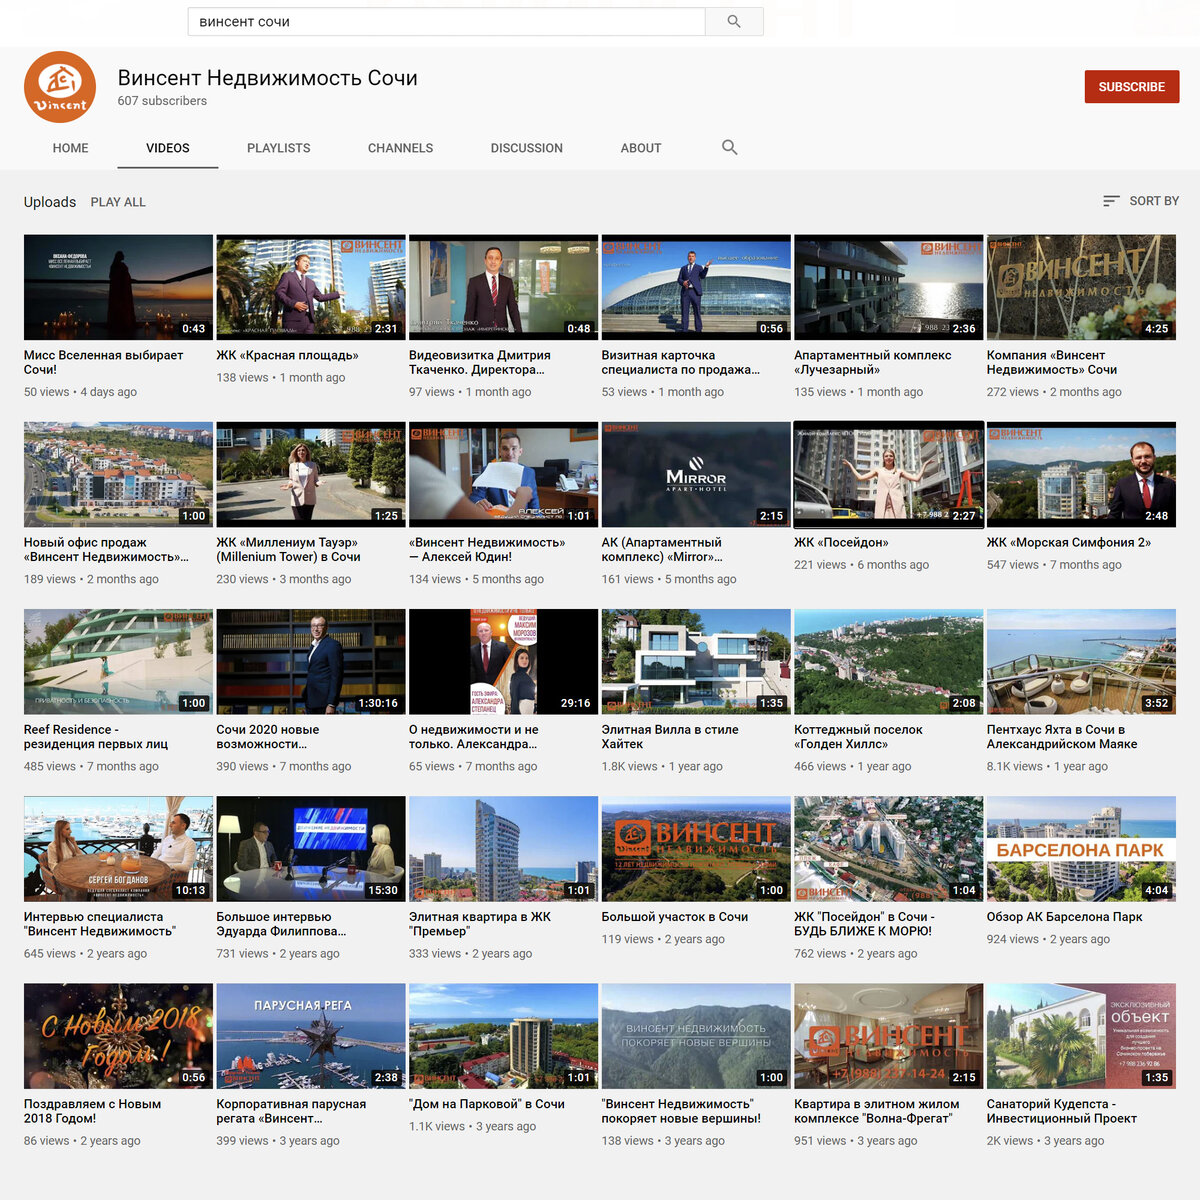Open the title 'Большой участок в Сочи'

(675, 917)
